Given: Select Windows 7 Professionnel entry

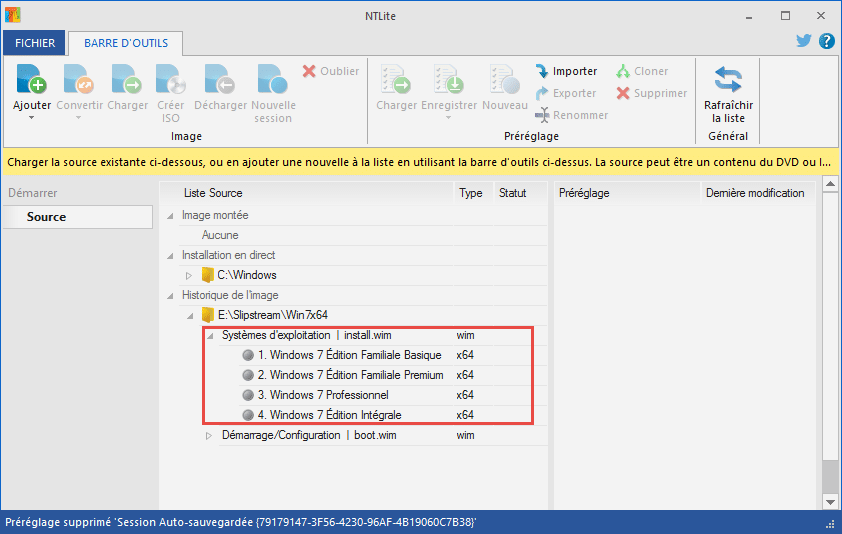Looking at the screenshot, I should 323,395.
